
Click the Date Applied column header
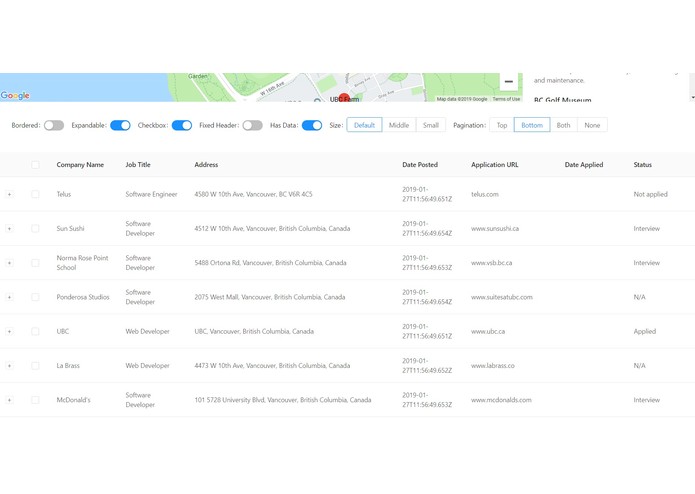tap(584, 164)
